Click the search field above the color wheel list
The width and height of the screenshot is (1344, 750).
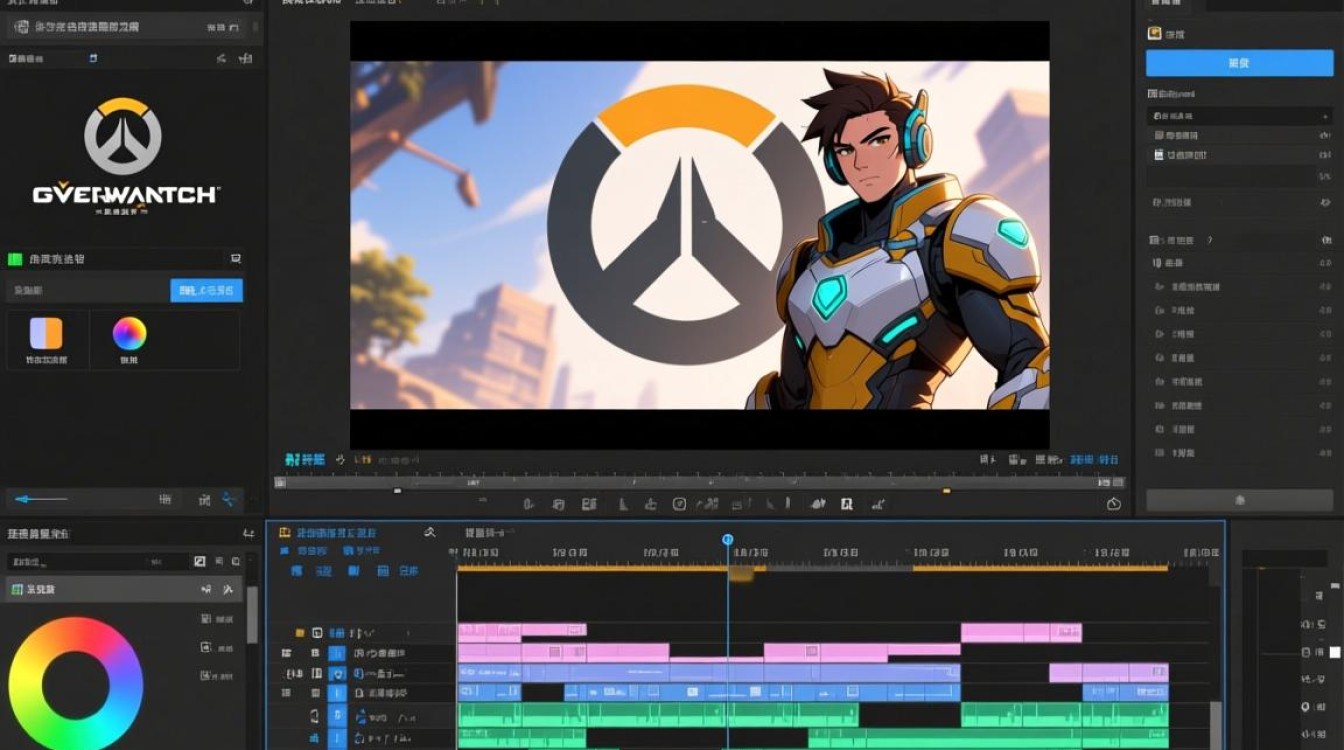[98, 562]
